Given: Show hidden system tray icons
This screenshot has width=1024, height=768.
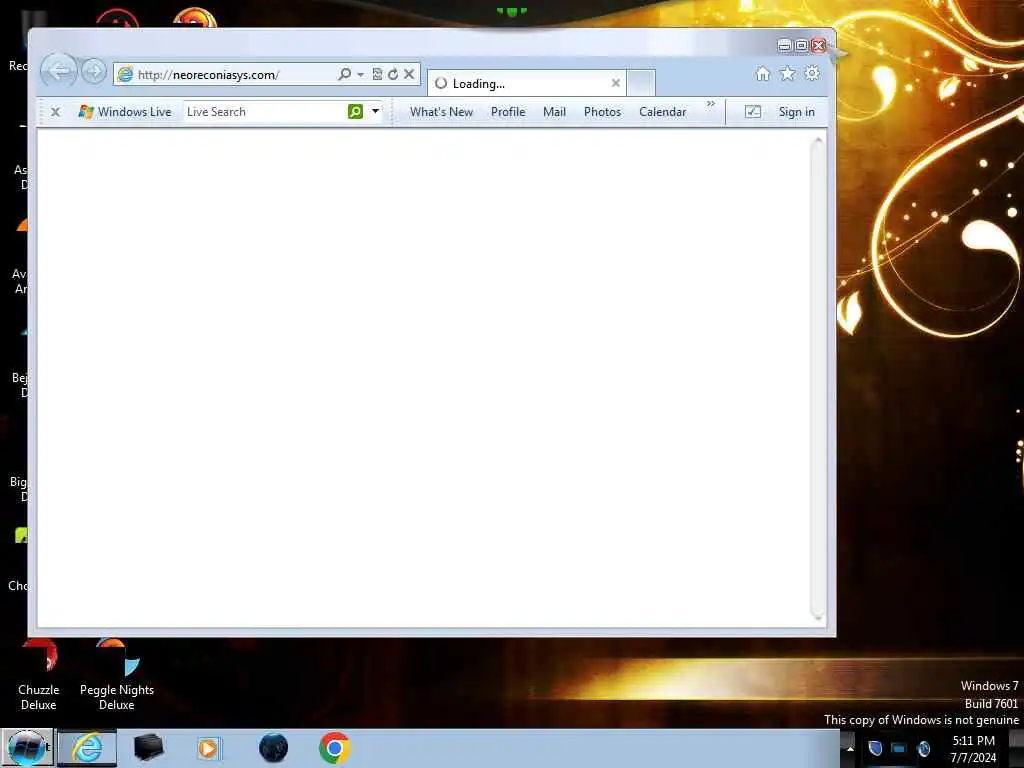Looking at the screenshot, I should coord(850,748).
